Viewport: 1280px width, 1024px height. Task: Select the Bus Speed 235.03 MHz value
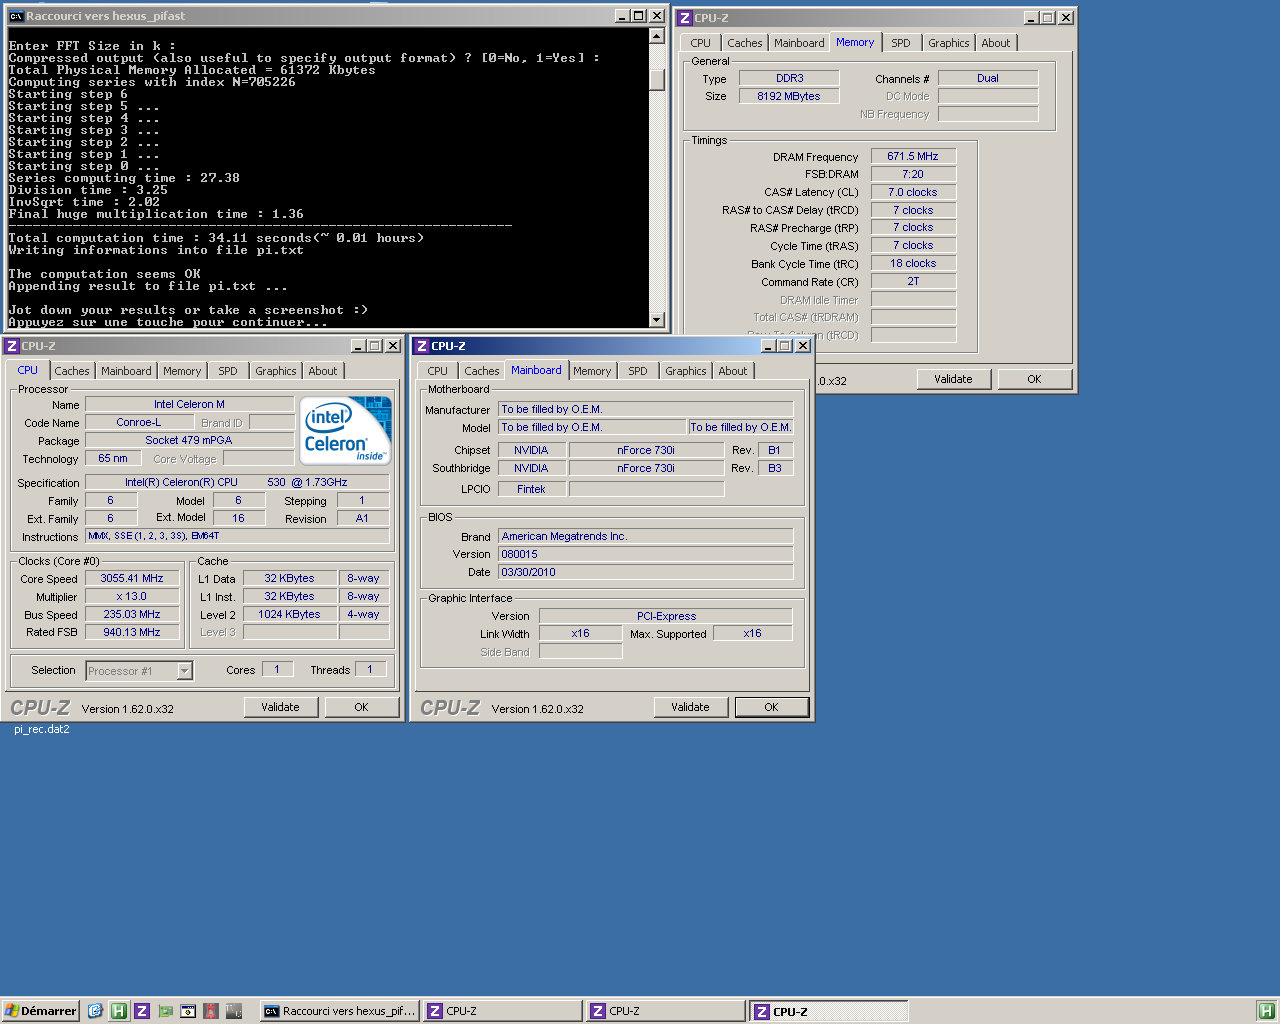pyautogui.click(x=132, y=614)
